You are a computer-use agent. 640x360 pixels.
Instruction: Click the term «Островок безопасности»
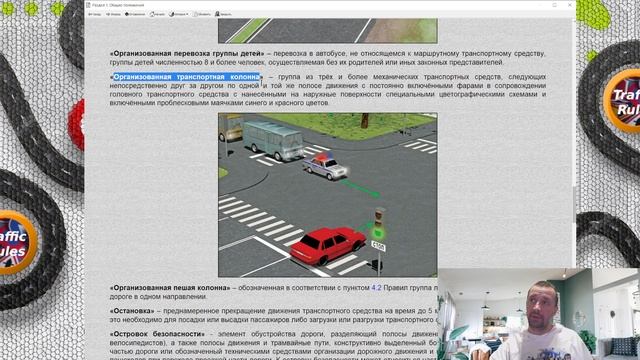[157, 334]
